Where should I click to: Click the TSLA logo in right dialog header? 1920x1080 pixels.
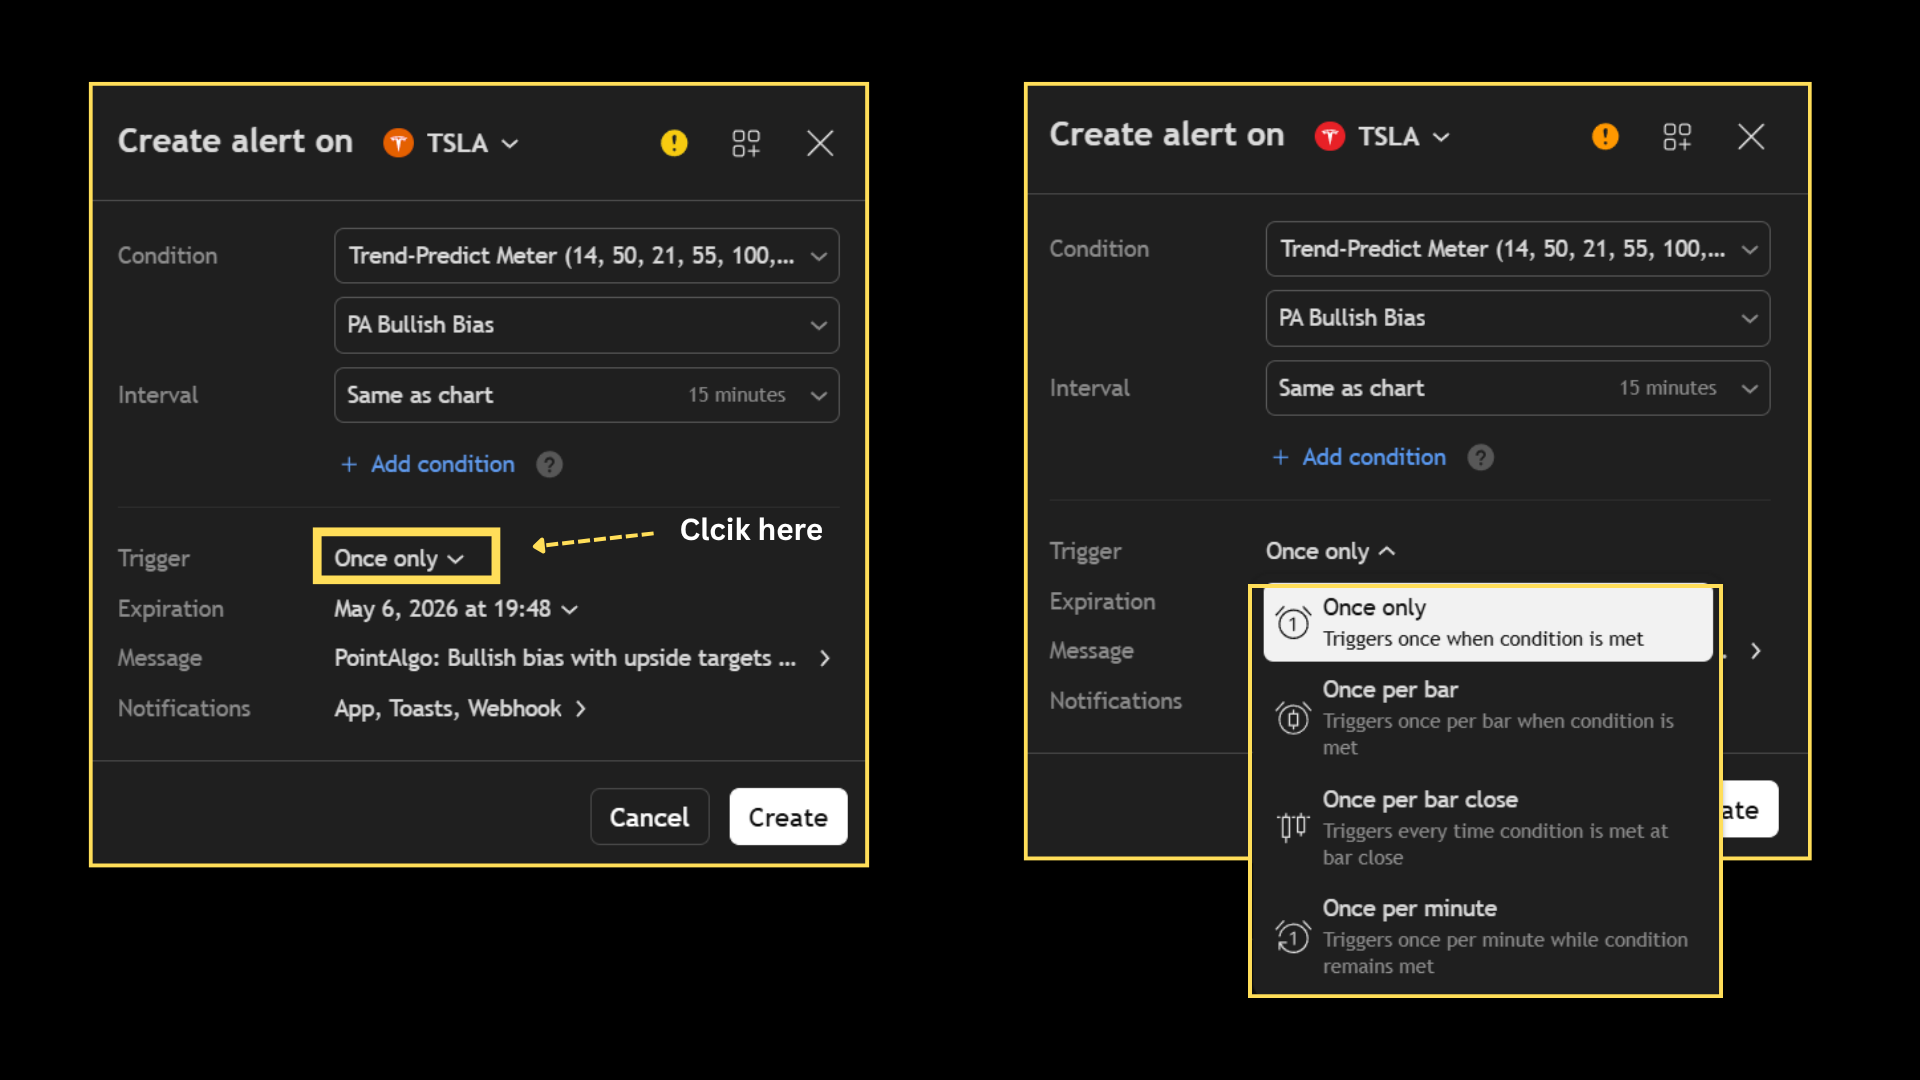point(1329,136)
